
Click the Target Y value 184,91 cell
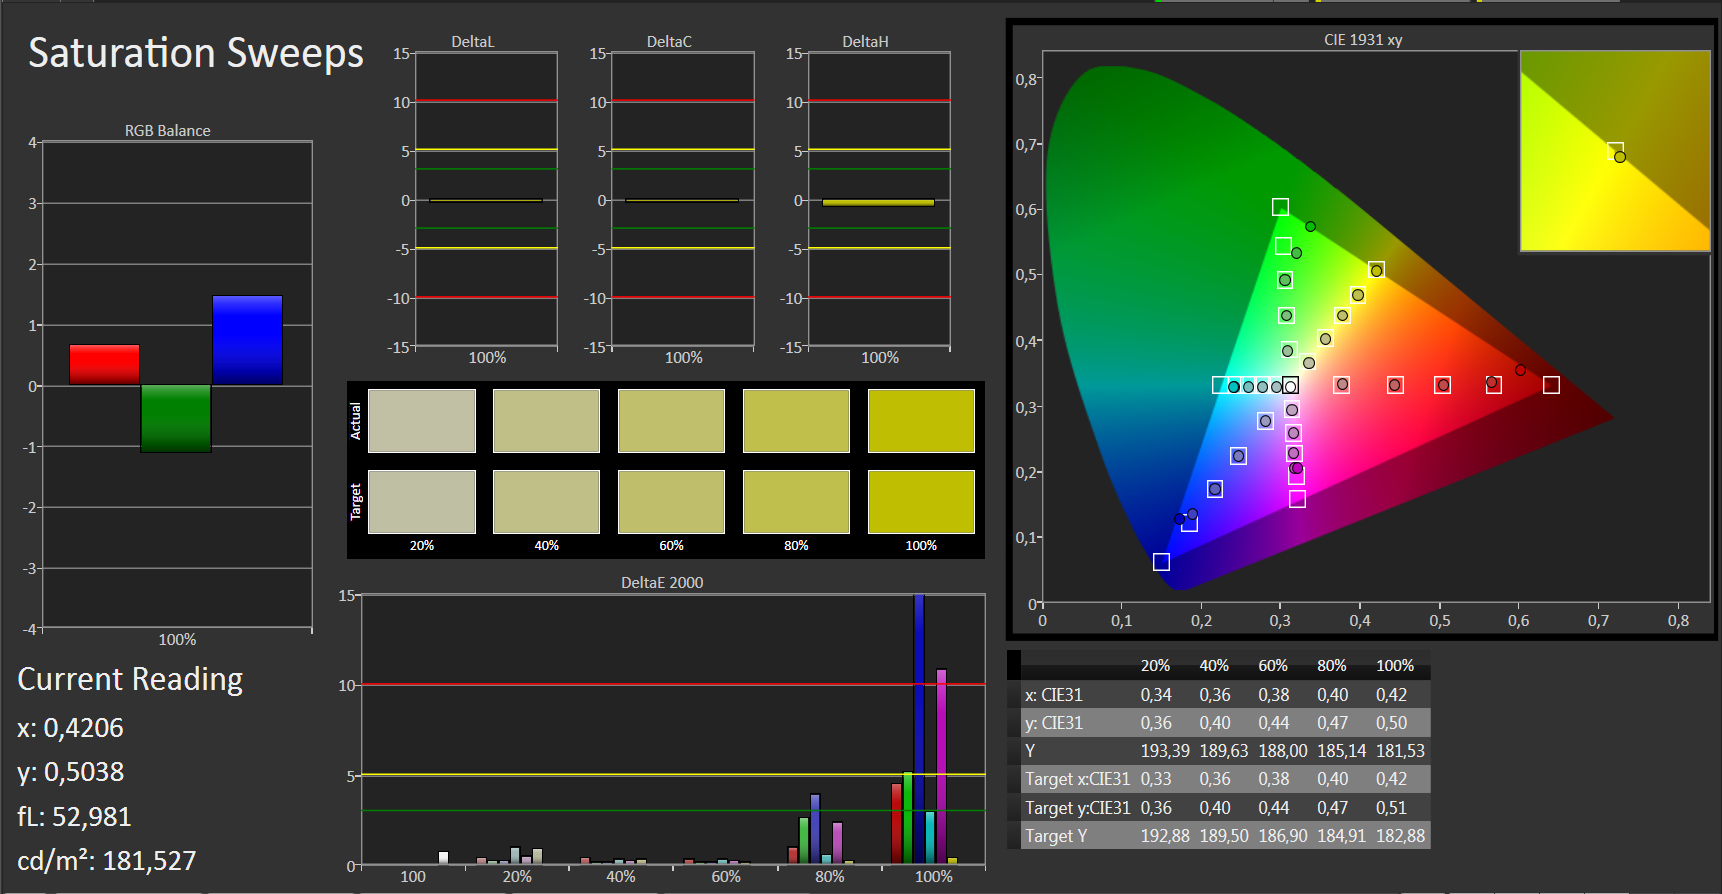(x=1341, y=835)
